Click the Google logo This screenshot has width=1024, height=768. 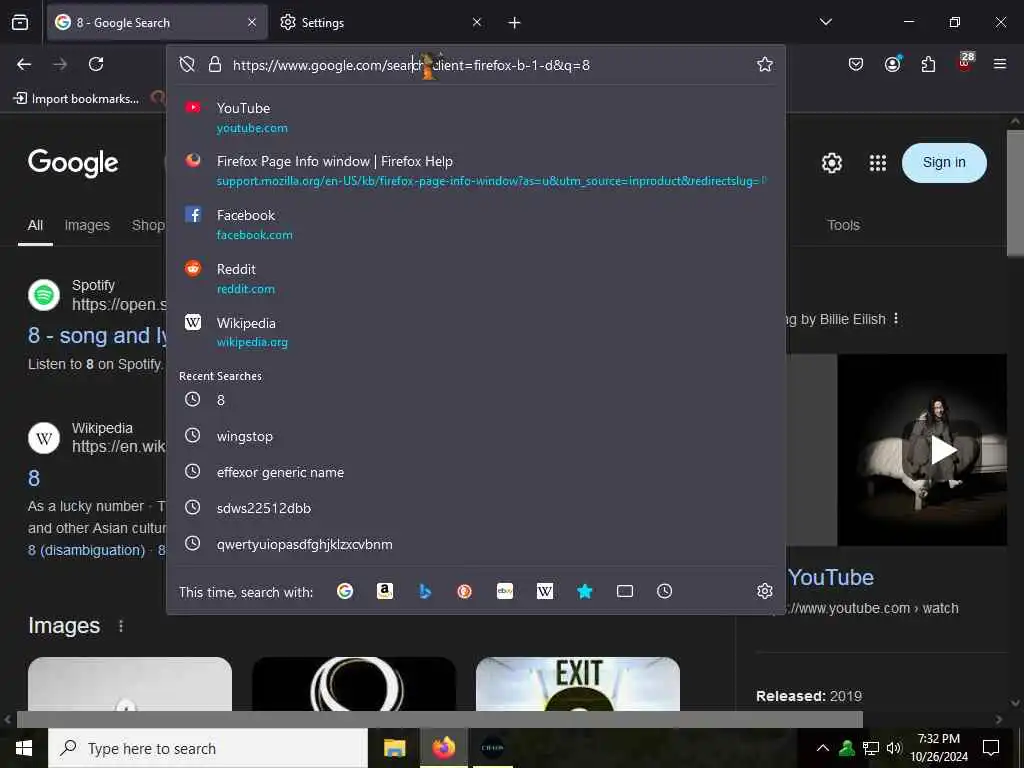point(73,163)
